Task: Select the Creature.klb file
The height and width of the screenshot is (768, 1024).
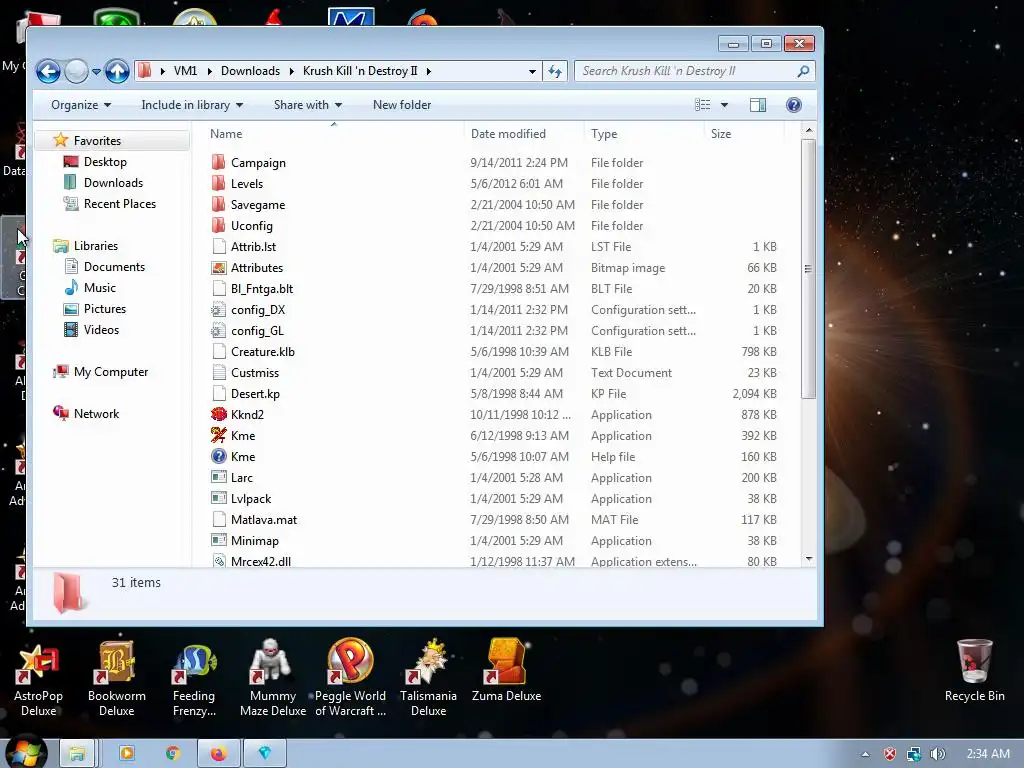Action: (x=263, y=351)
